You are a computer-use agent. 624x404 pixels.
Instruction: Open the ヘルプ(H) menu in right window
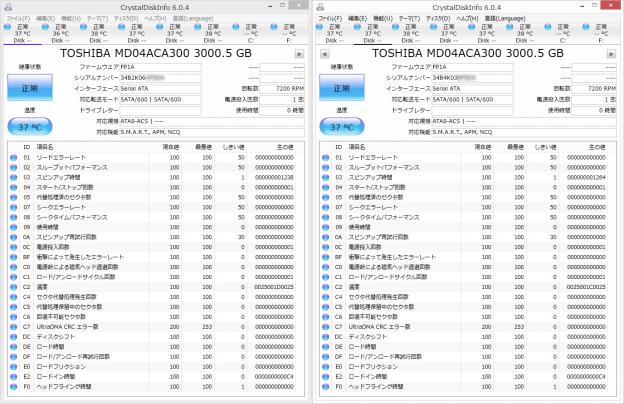coord(467,18)
